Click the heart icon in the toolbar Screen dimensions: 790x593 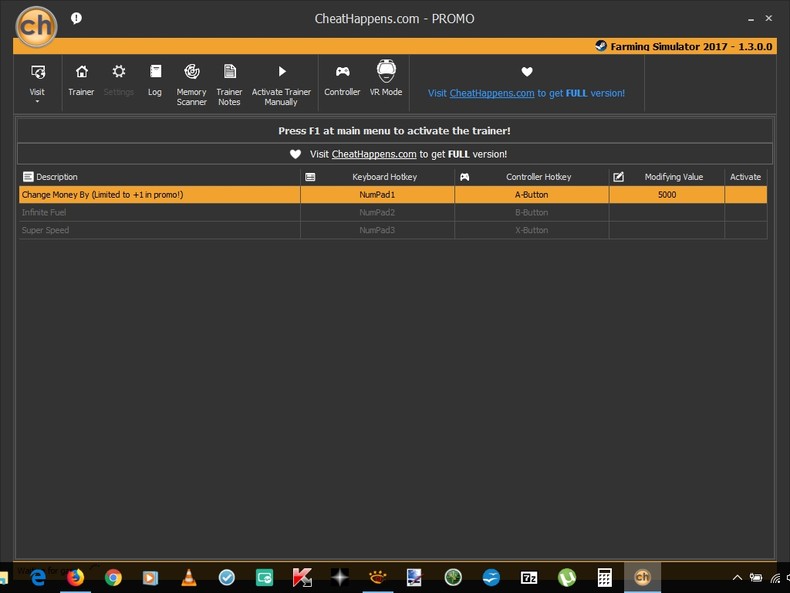(x=526, y=72)
